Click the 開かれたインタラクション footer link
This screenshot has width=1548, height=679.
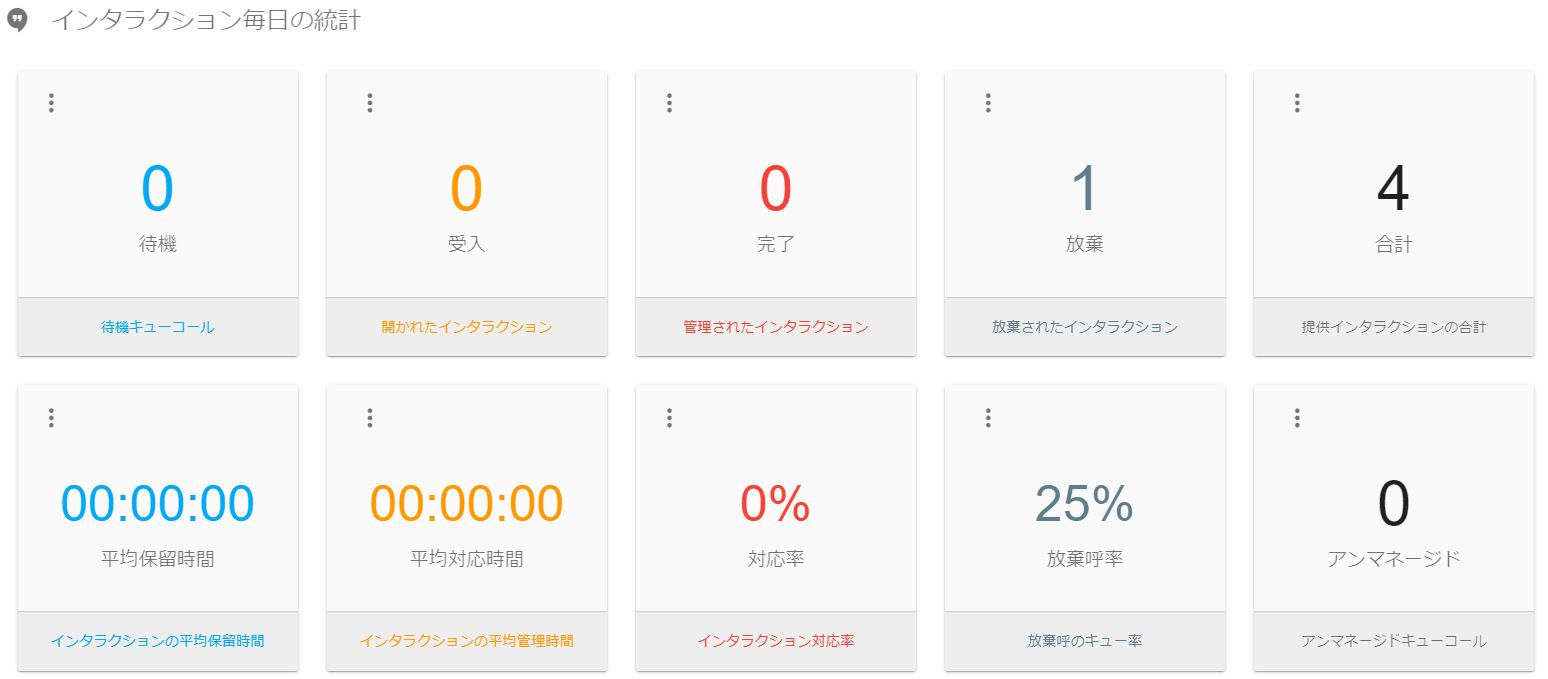pyautogui.click(x=466, y=327)
